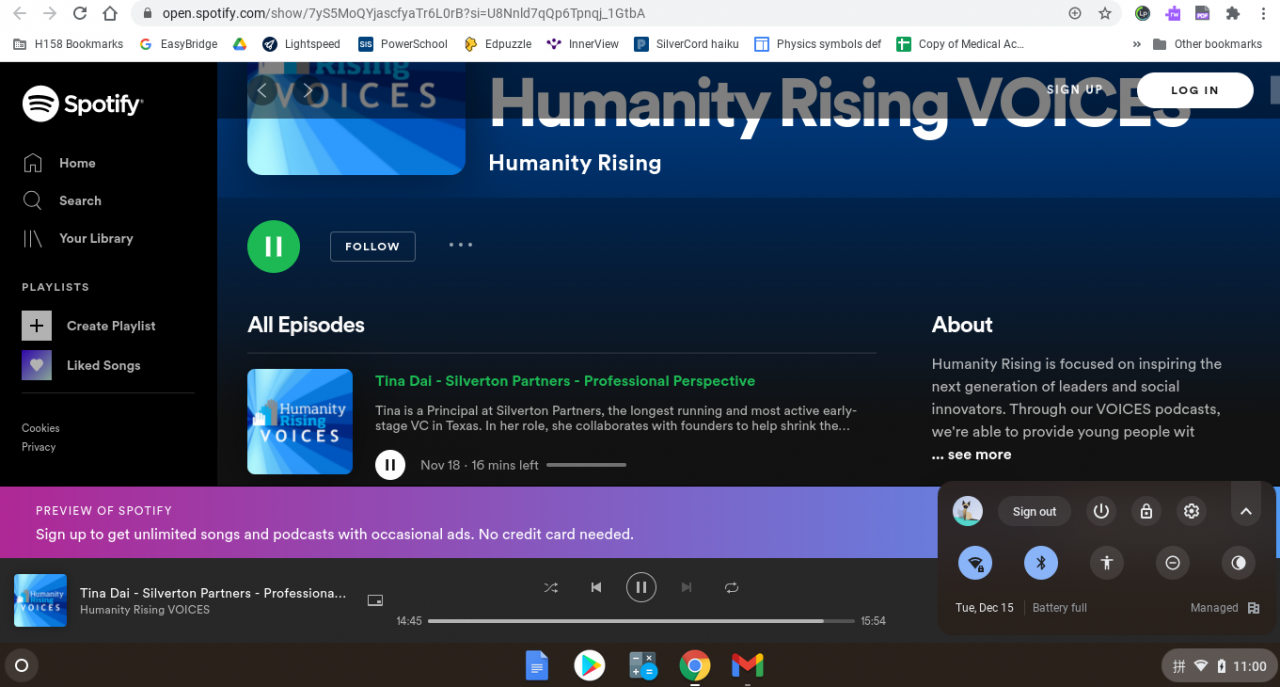Open now playing episode title

[213, 593]
